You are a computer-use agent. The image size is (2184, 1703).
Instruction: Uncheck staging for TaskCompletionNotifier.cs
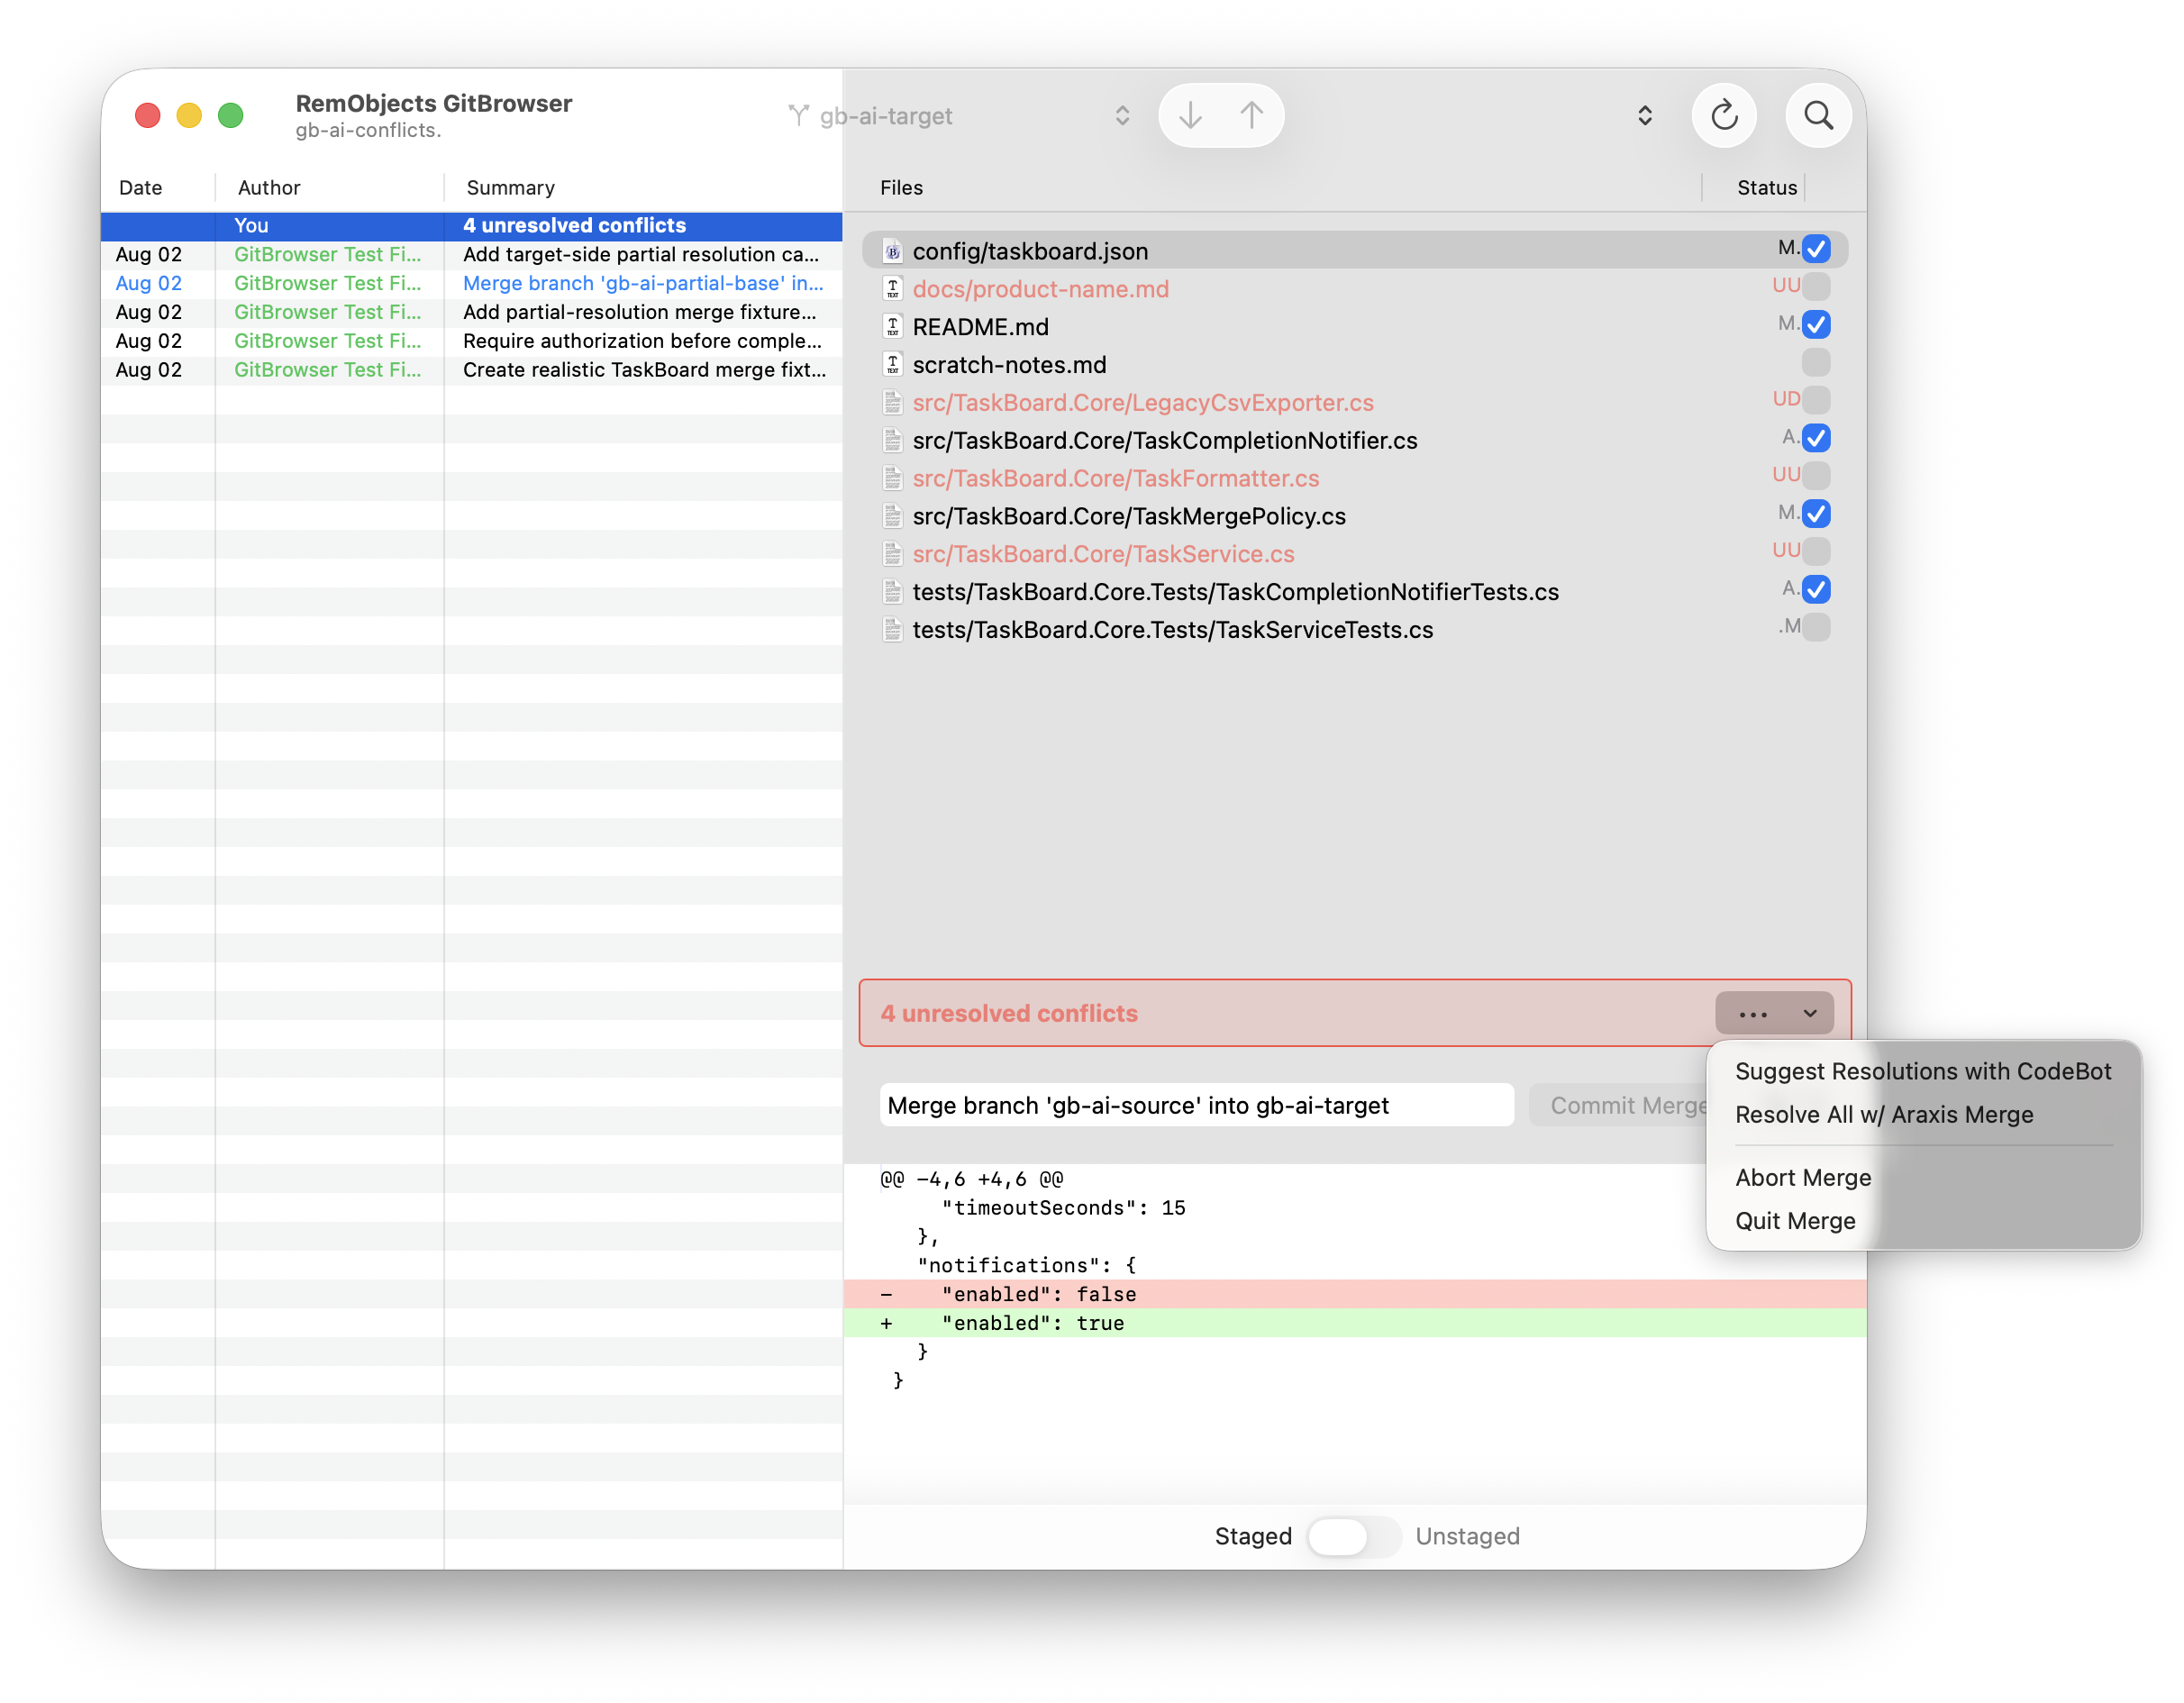coord(1816,438)
